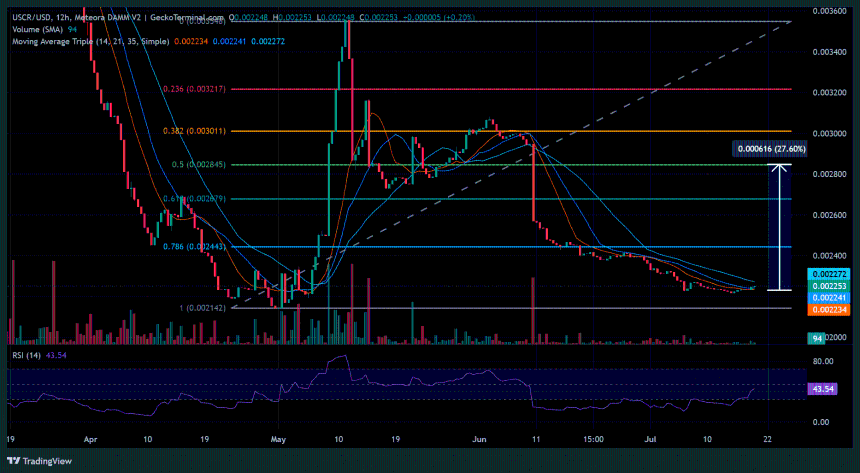Click the TradingView logo
Screen dimensions: 860x473
39,461
